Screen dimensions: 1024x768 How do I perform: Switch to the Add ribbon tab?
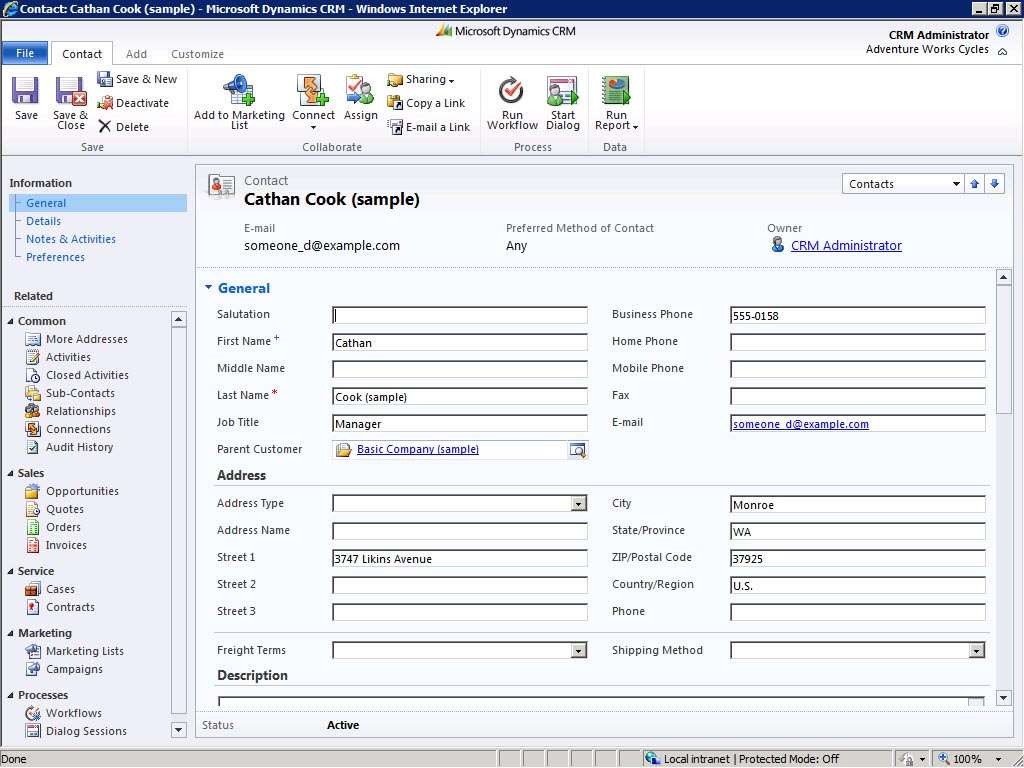click(x=136, y=54)
